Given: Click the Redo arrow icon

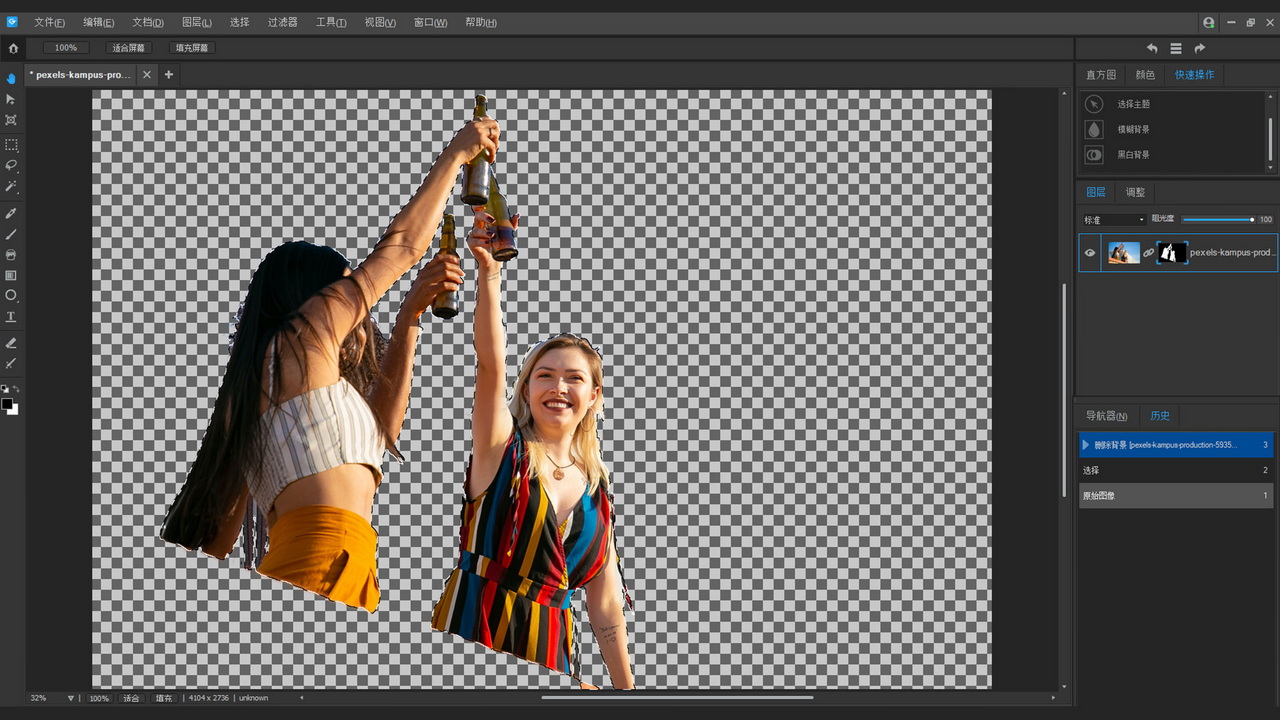Looking at the screenshot, I should coord(1199,48).
